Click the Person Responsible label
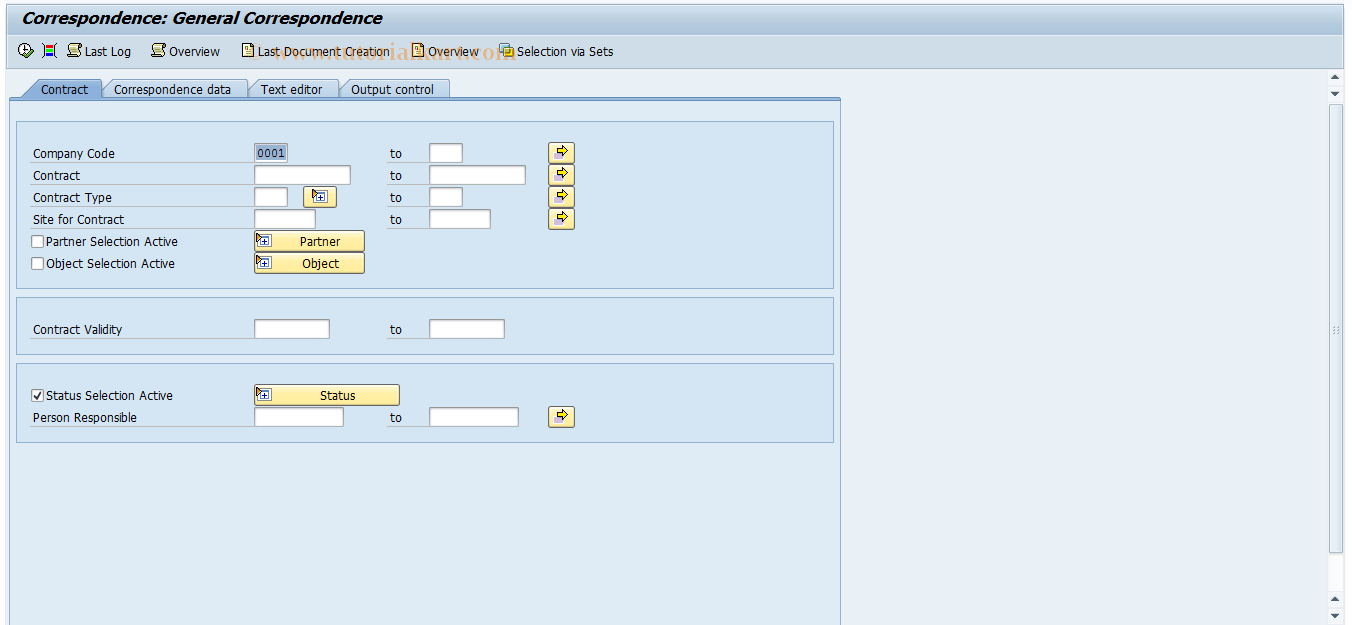This screenshot has width=1352, height=625. pos(85,417)
